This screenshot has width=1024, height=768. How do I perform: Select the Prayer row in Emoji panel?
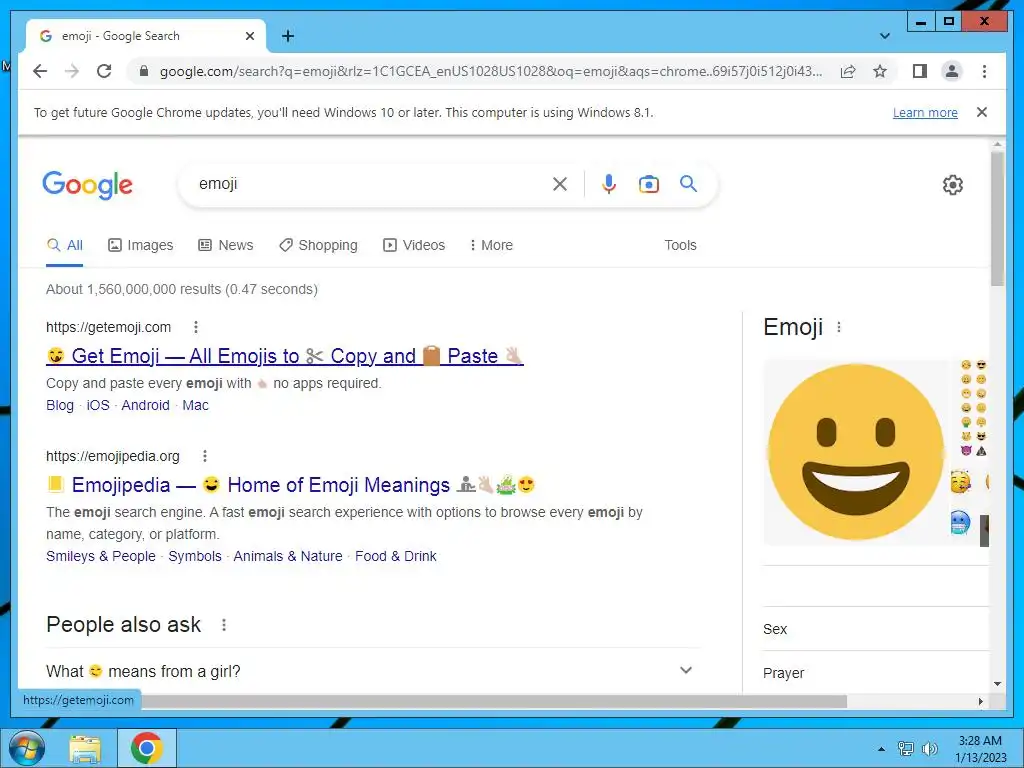pos(875,673)
